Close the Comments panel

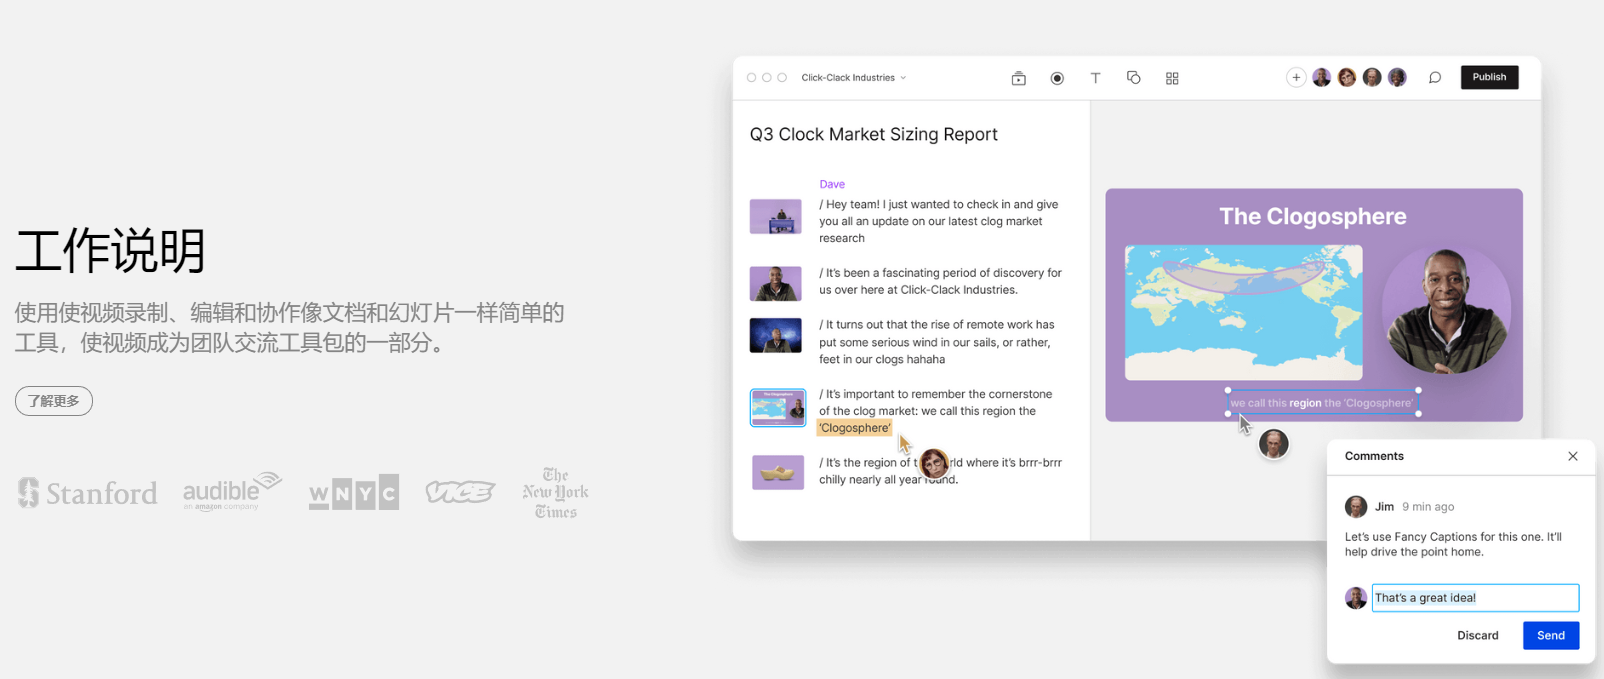tap(1572, 456)
